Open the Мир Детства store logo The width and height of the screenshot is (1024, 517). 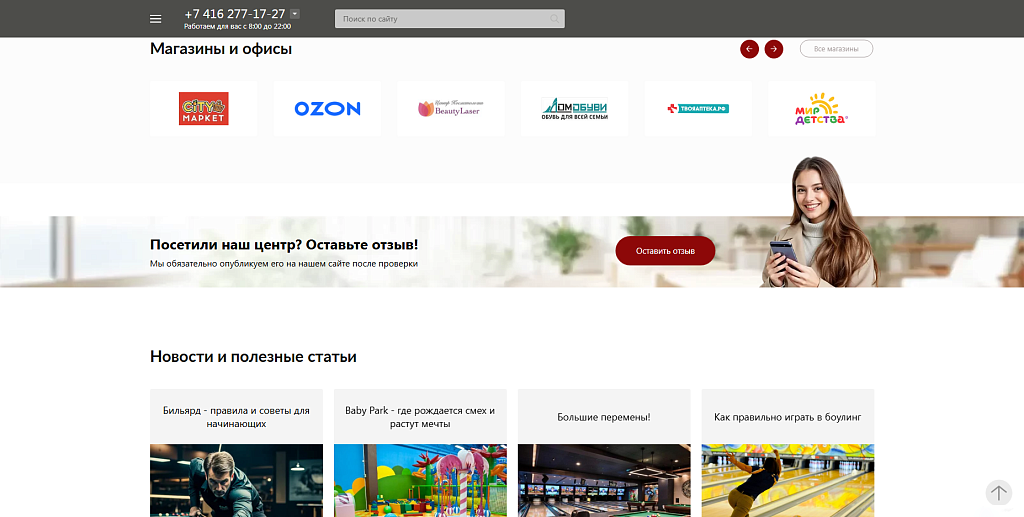click(x=821, y=109)
